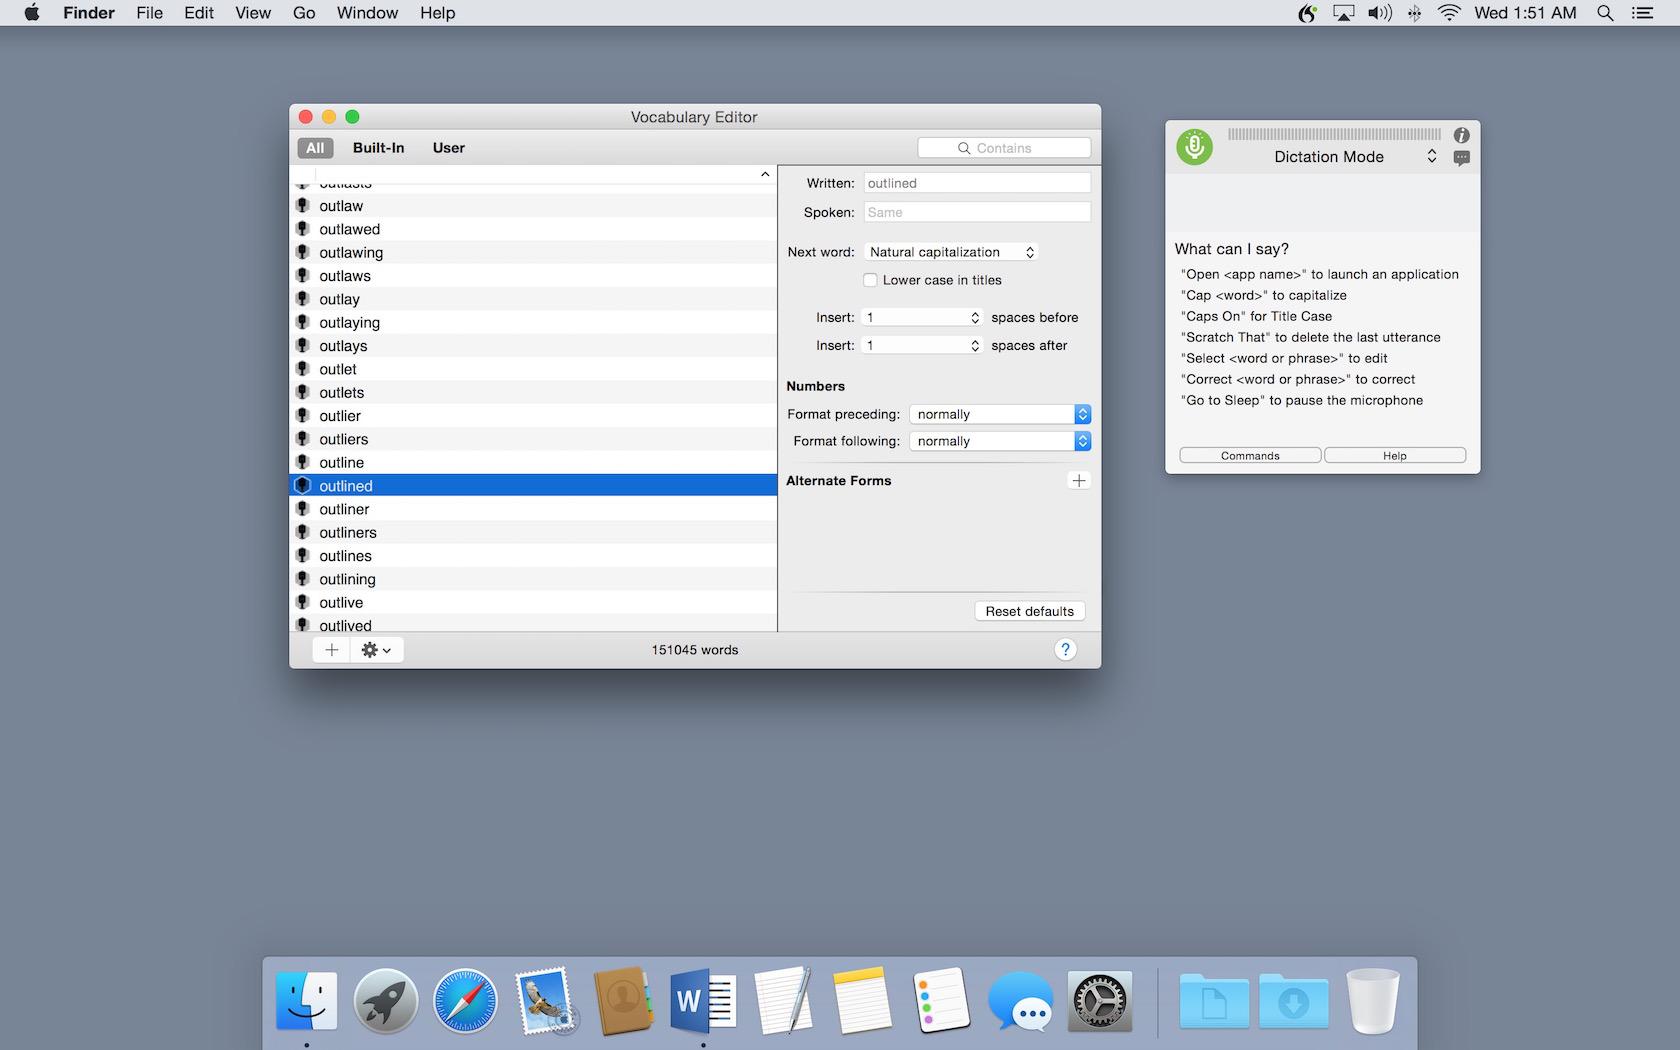This screenshot has width=1680, height=1050.
Task: Add an alternate form with the plus icon
Action: pyautogui.click(x=1078, y=481)
